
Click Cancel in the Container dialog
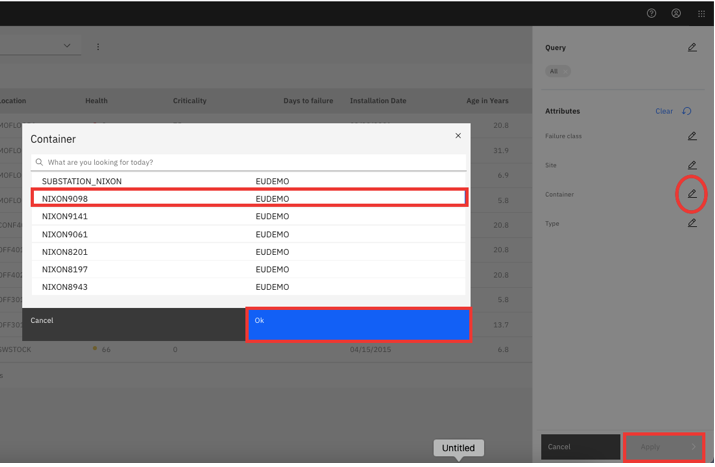134,324
